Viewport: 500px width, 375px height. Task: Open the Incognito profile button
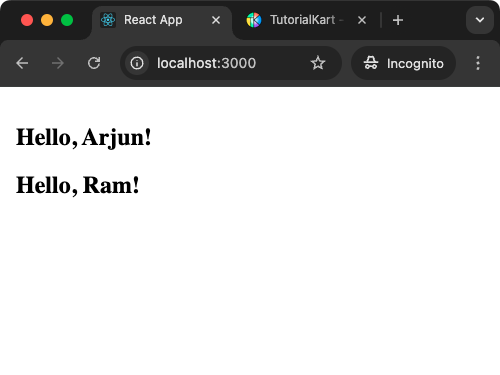click(x=403, y=63)
